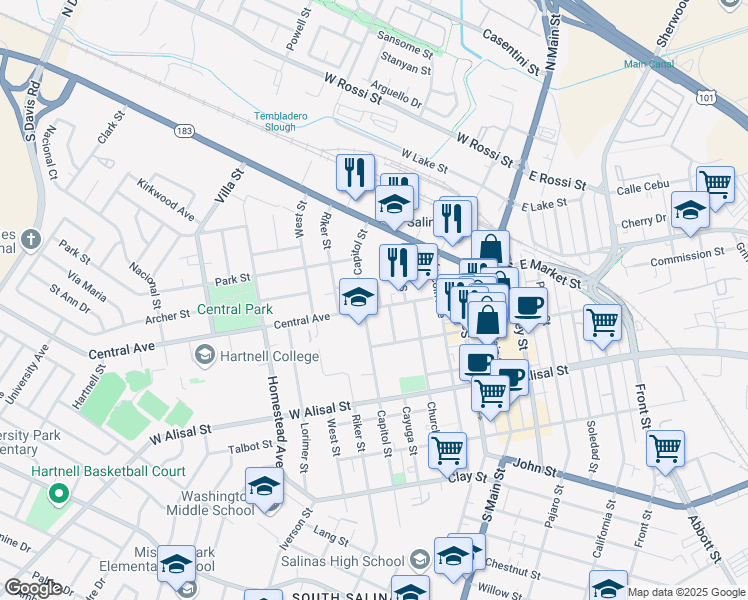Click the Villa St label

click(229, 186)
